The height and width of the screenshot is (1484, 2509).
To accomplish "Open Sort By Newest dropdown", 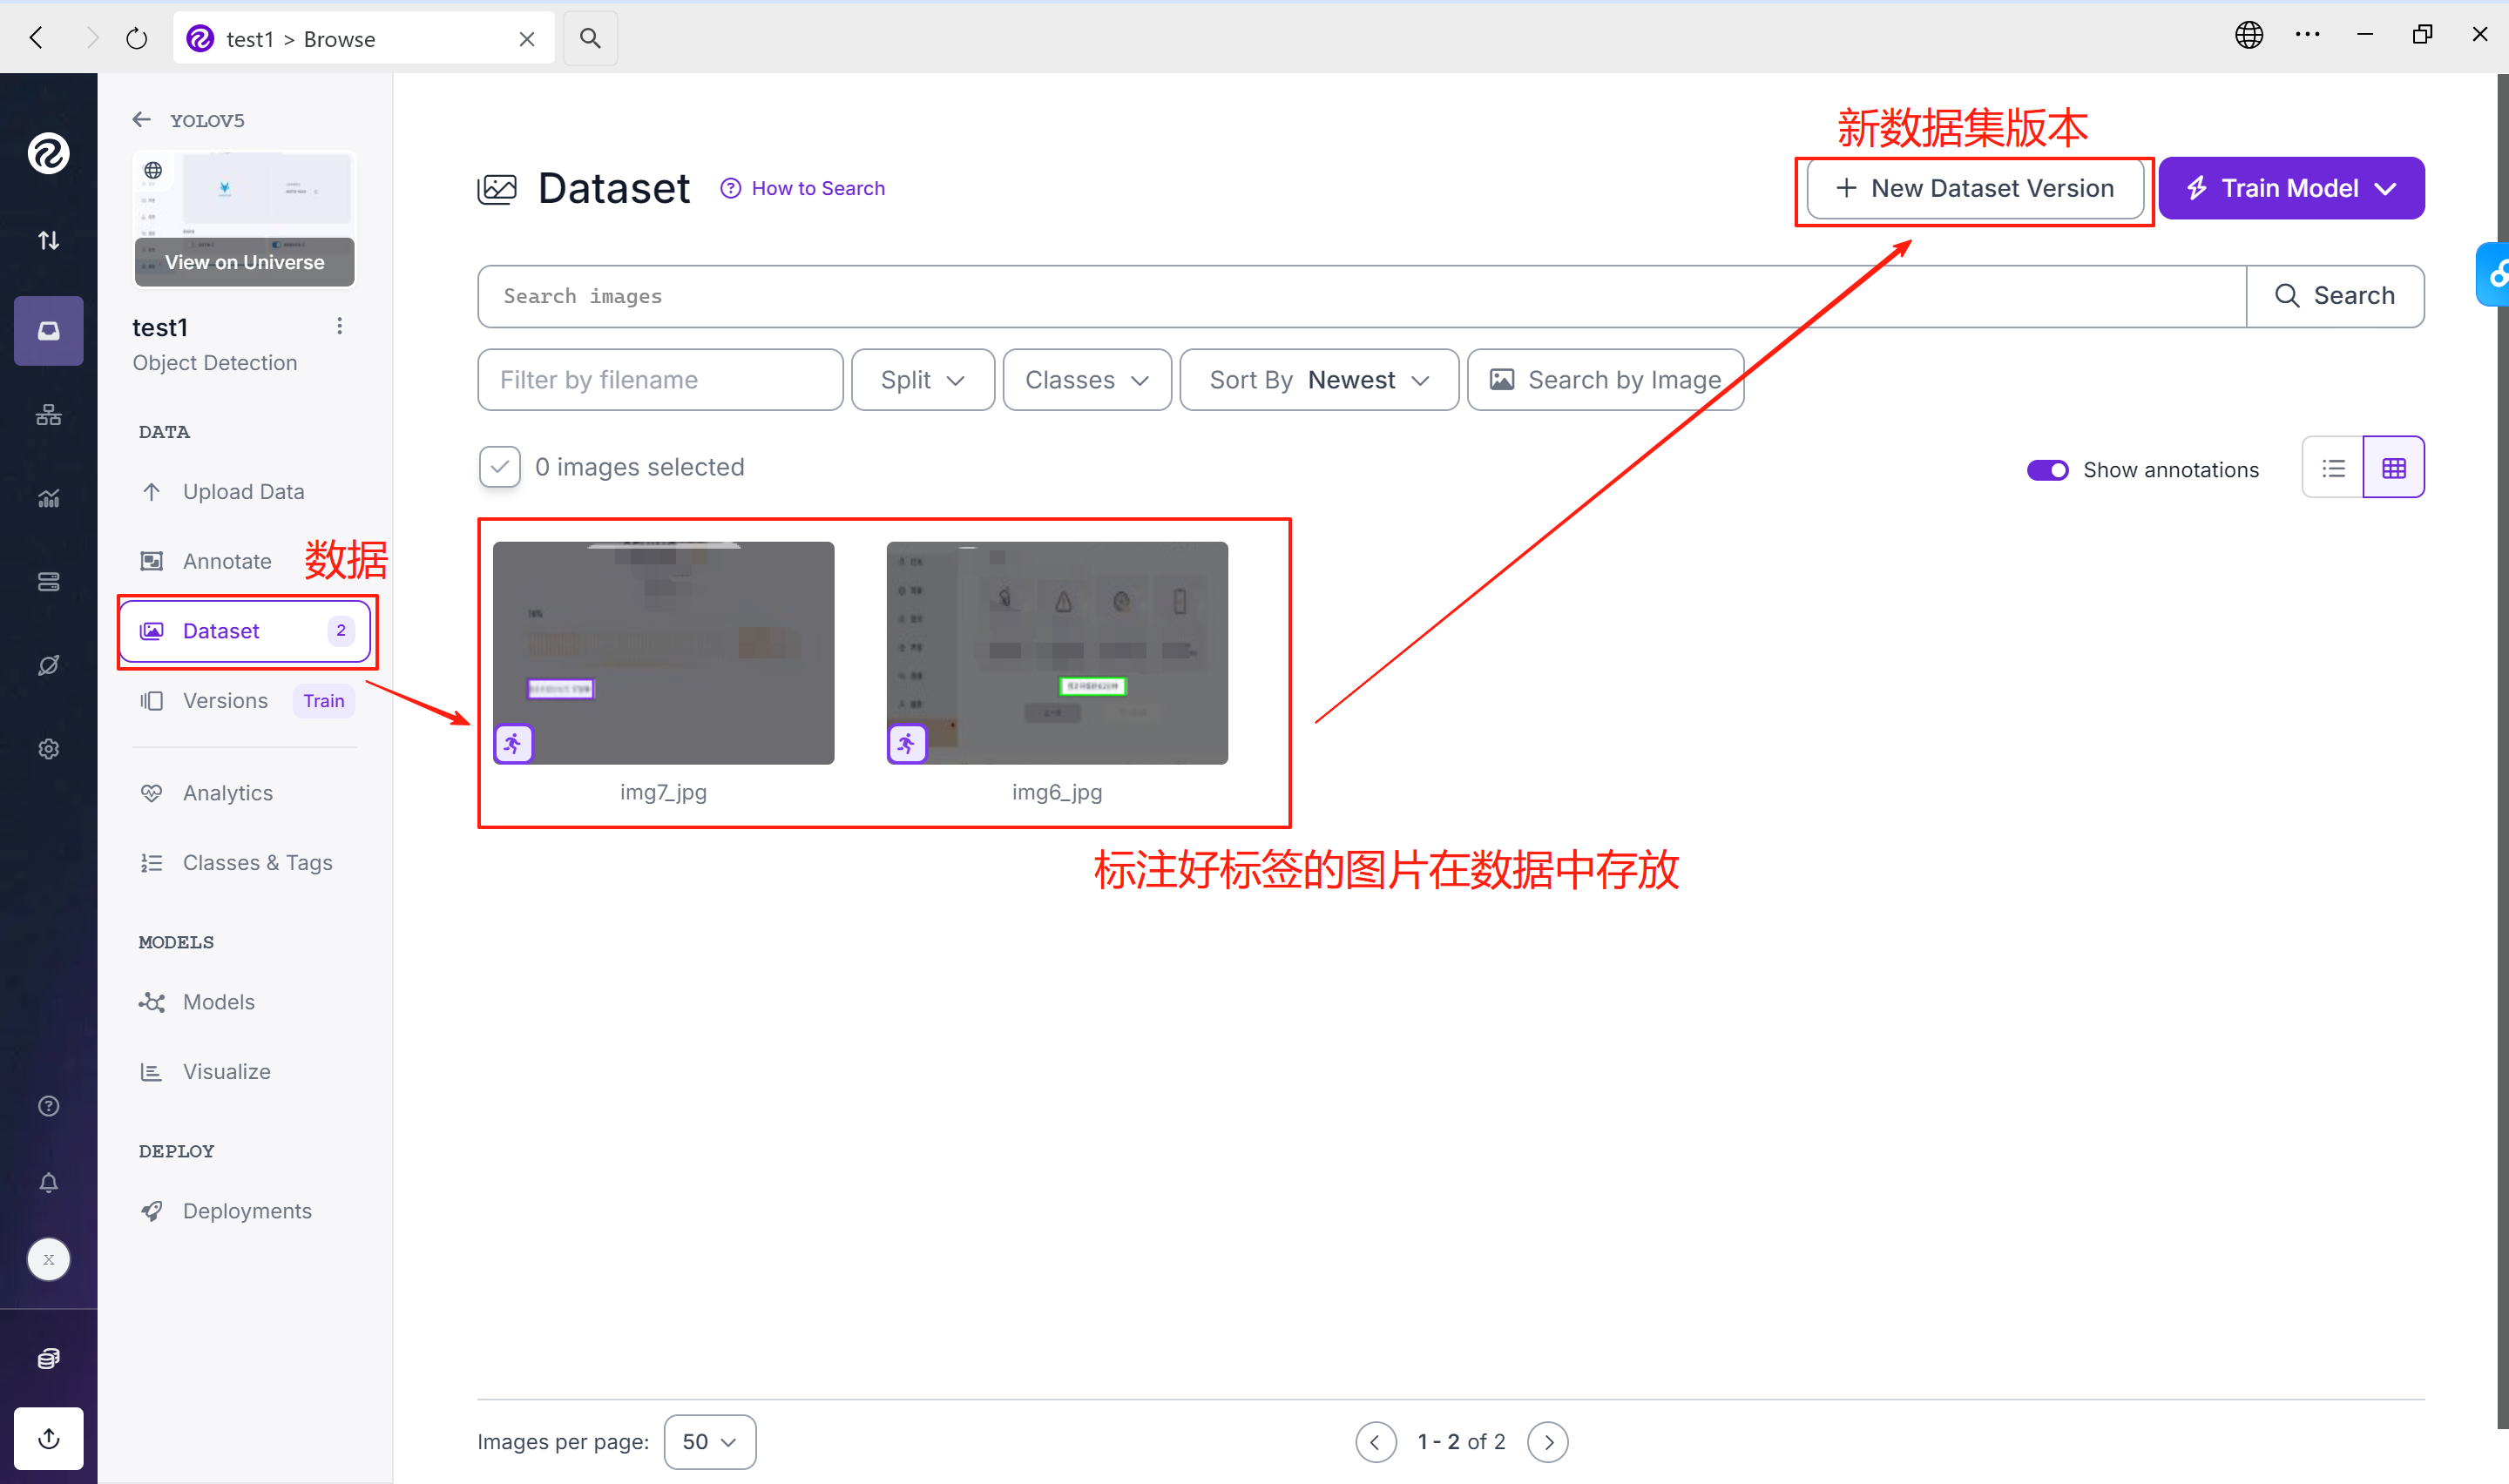I will coord(1318,380).
